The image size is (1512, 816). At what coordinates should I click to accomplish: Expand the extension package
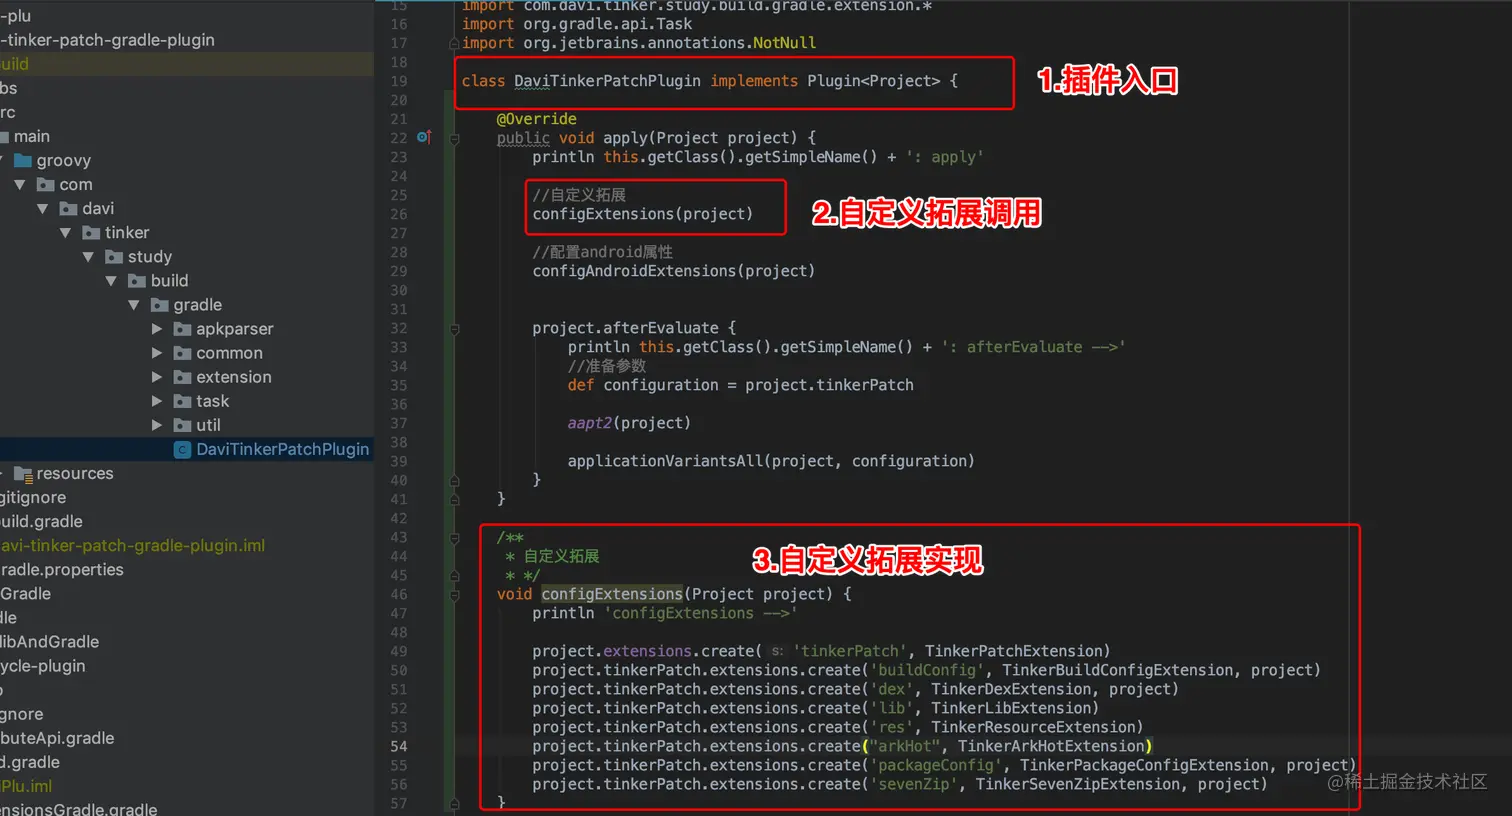(157, 377)
